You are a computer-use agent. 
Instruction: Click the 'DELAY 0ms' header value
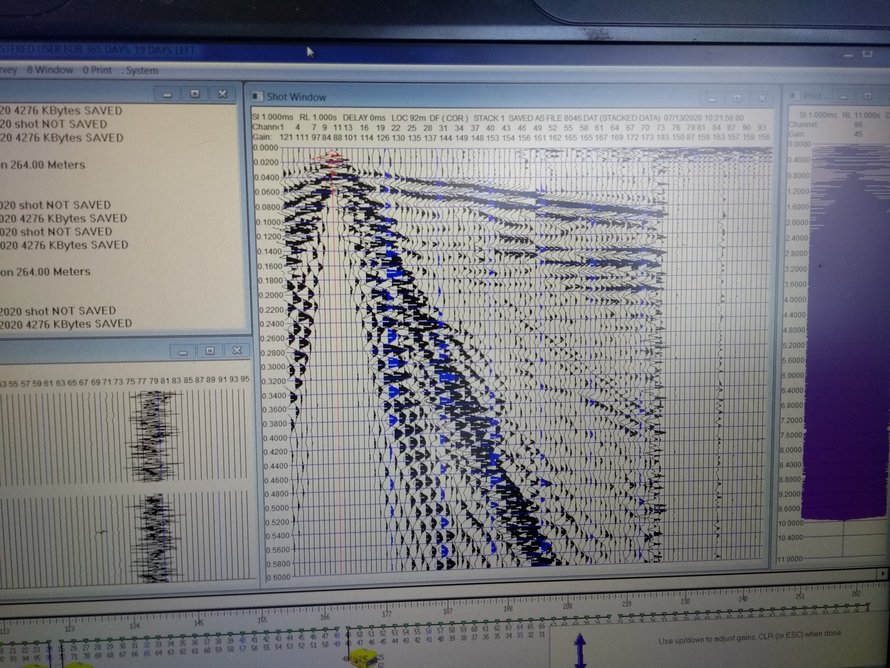coord(364,117)
